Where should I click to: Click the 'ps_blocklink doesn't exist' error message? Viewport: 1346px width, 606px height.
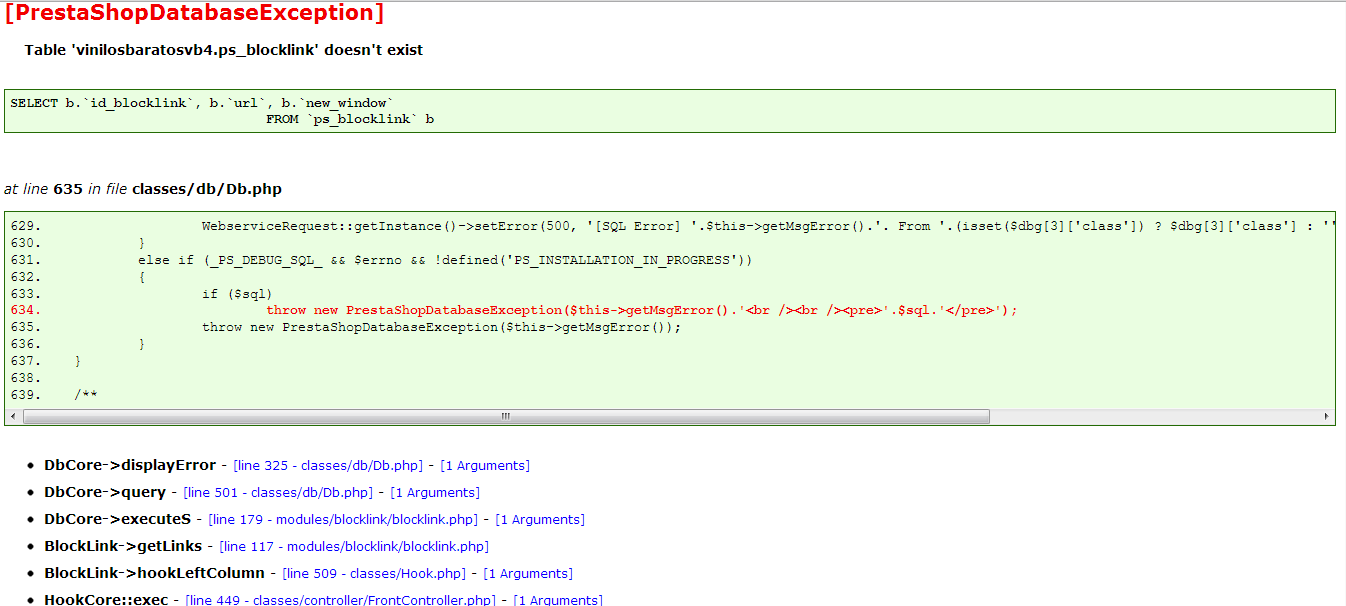point(224,50)
